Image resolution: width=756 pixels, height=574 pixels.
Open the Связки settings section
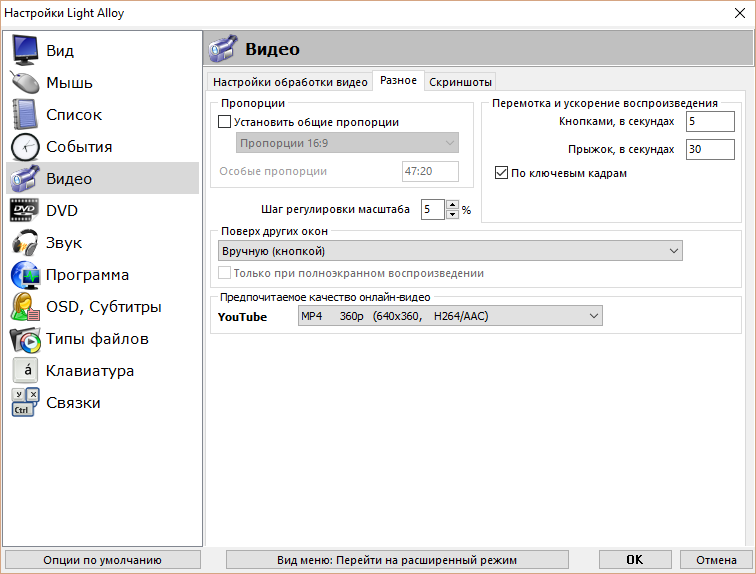[102, 402]
